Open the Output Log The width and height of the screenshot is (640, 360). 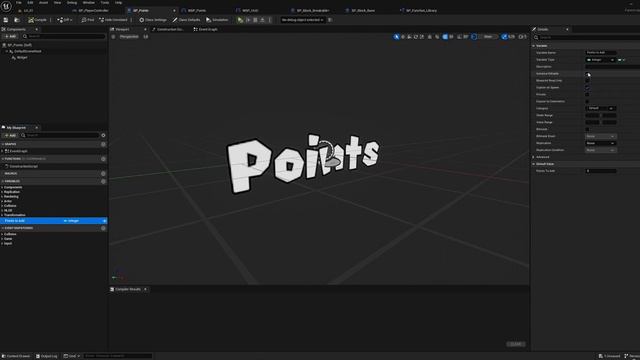(x=47, y=356)
